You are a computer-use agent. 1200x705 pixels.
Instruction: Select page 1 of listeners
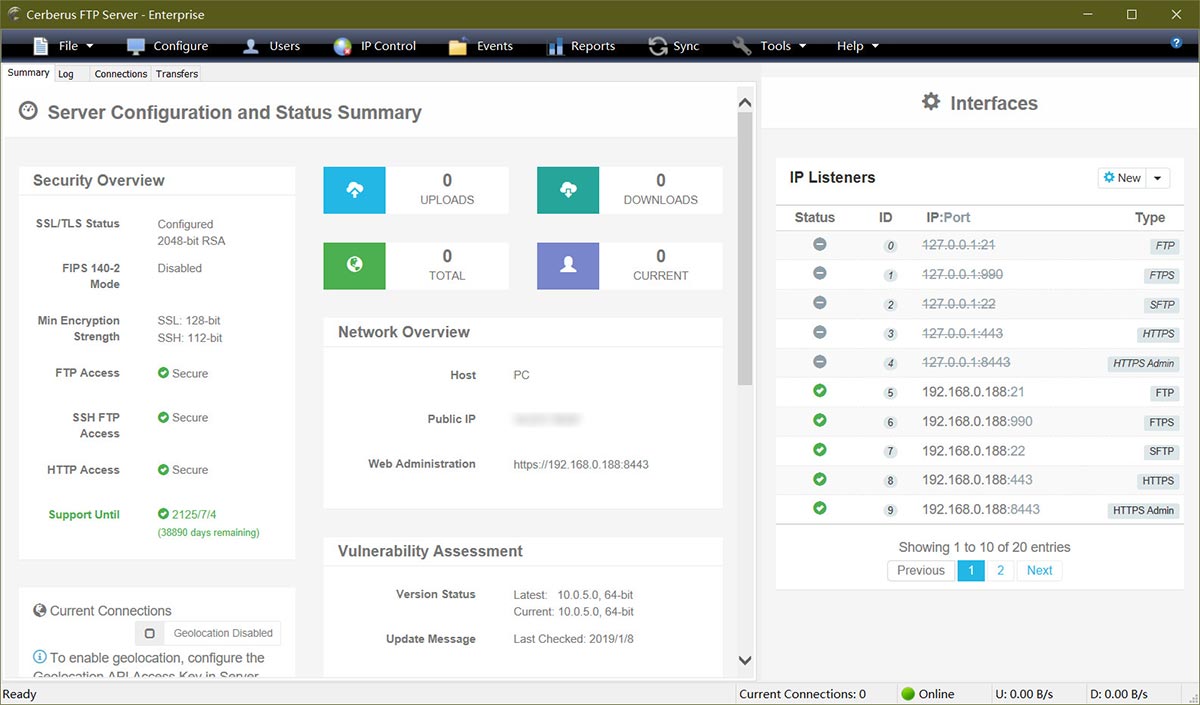pos(970,570)
